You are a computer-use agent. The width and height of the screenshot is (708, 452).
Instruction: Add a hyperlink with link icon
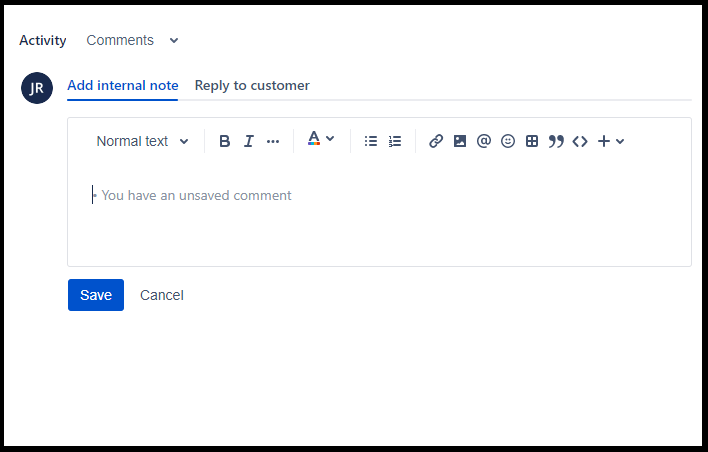point(436,141)
